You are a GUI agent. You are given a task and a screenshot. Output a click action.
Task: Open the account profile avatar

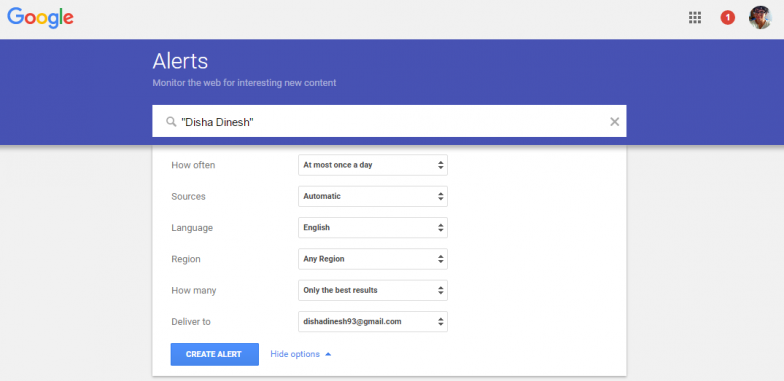coord(760,18)
